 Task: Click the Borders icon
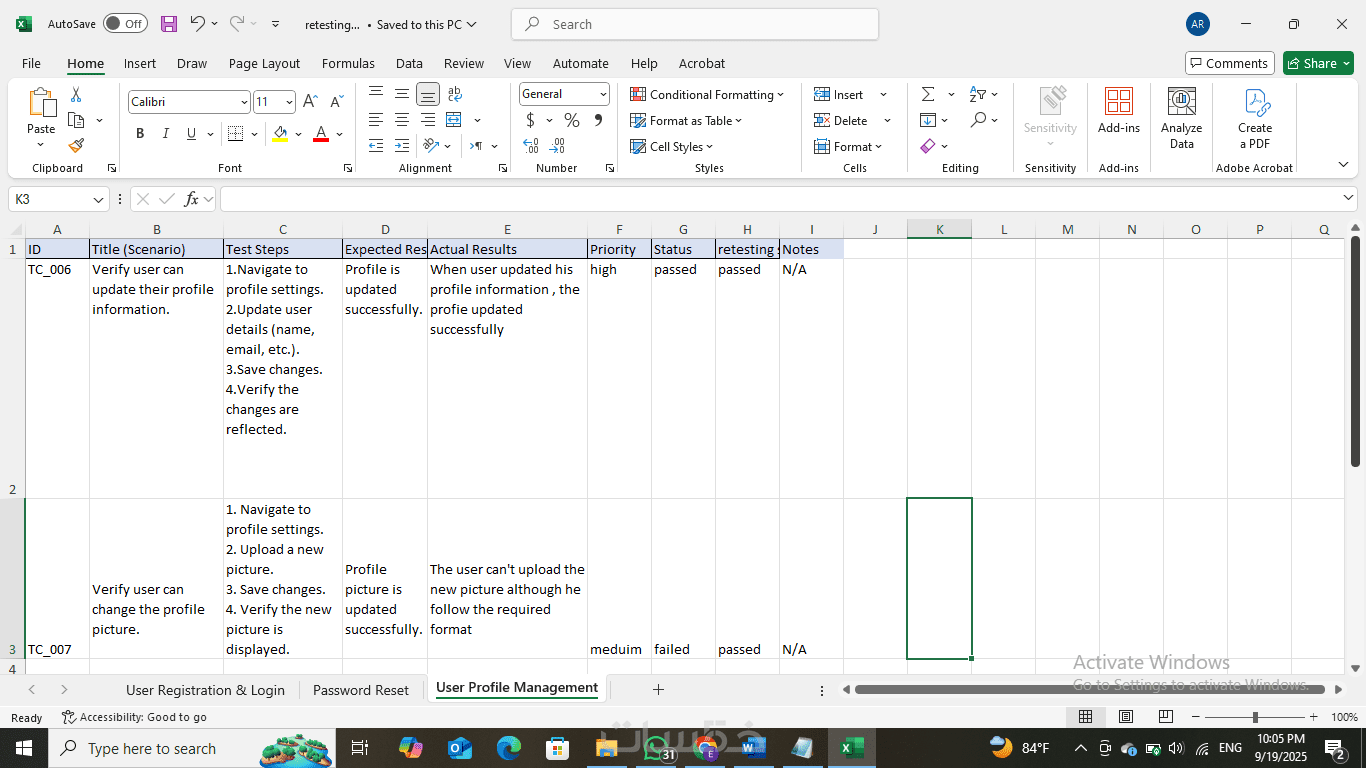tap(235, 134)
